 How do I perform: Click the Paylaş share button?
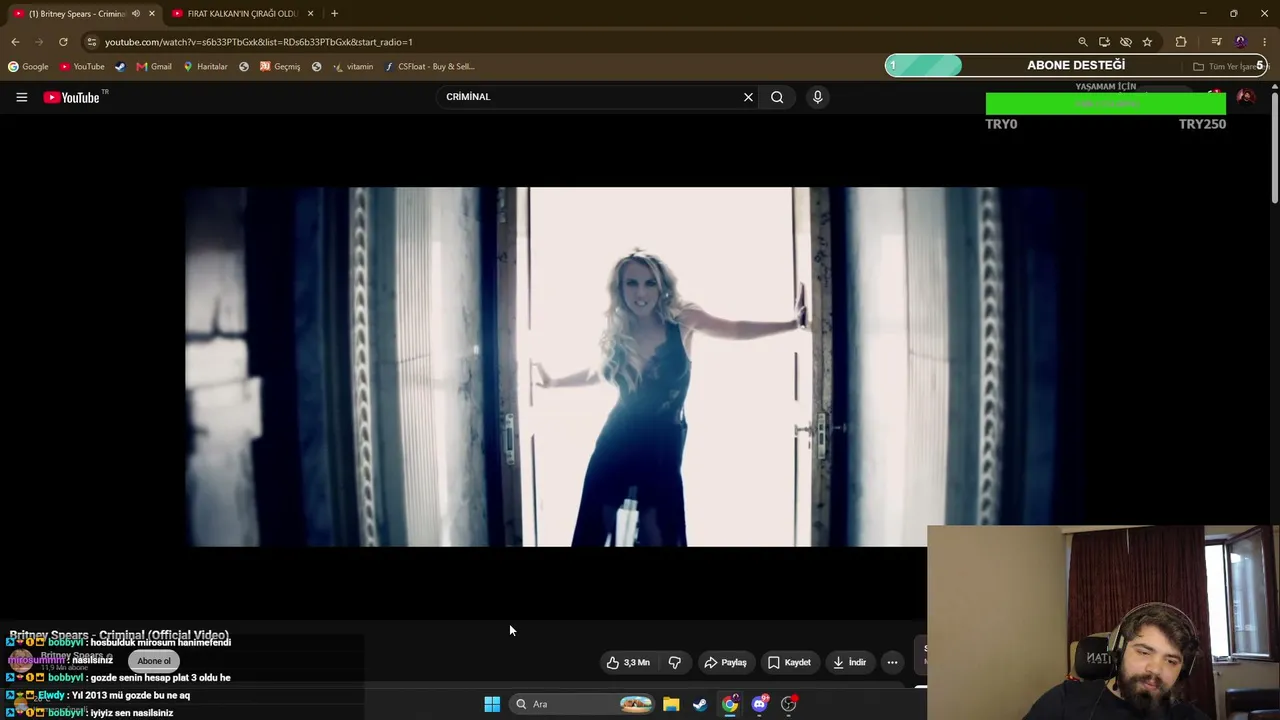(x=726, y=662)
